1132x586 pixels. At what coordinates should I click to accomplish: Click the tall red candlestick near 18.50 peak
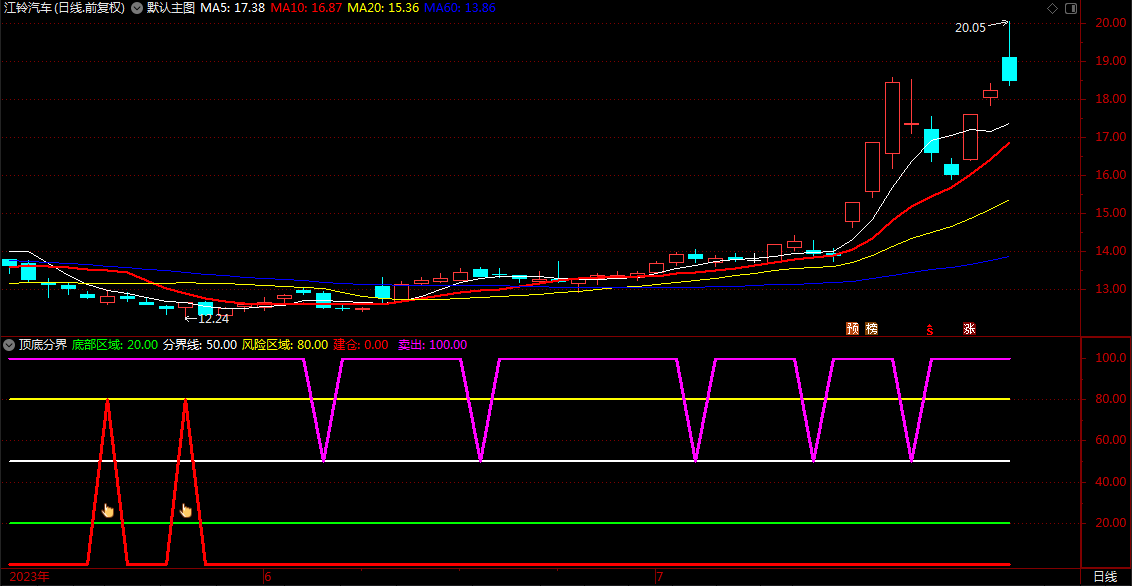(x=892, y=118)
